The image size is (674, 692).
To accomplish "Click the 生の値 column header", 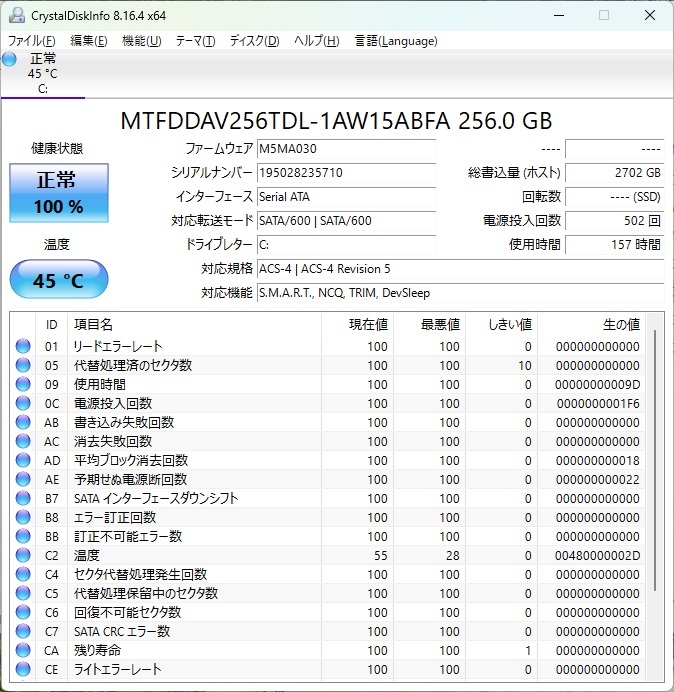I will click(591, 324).
